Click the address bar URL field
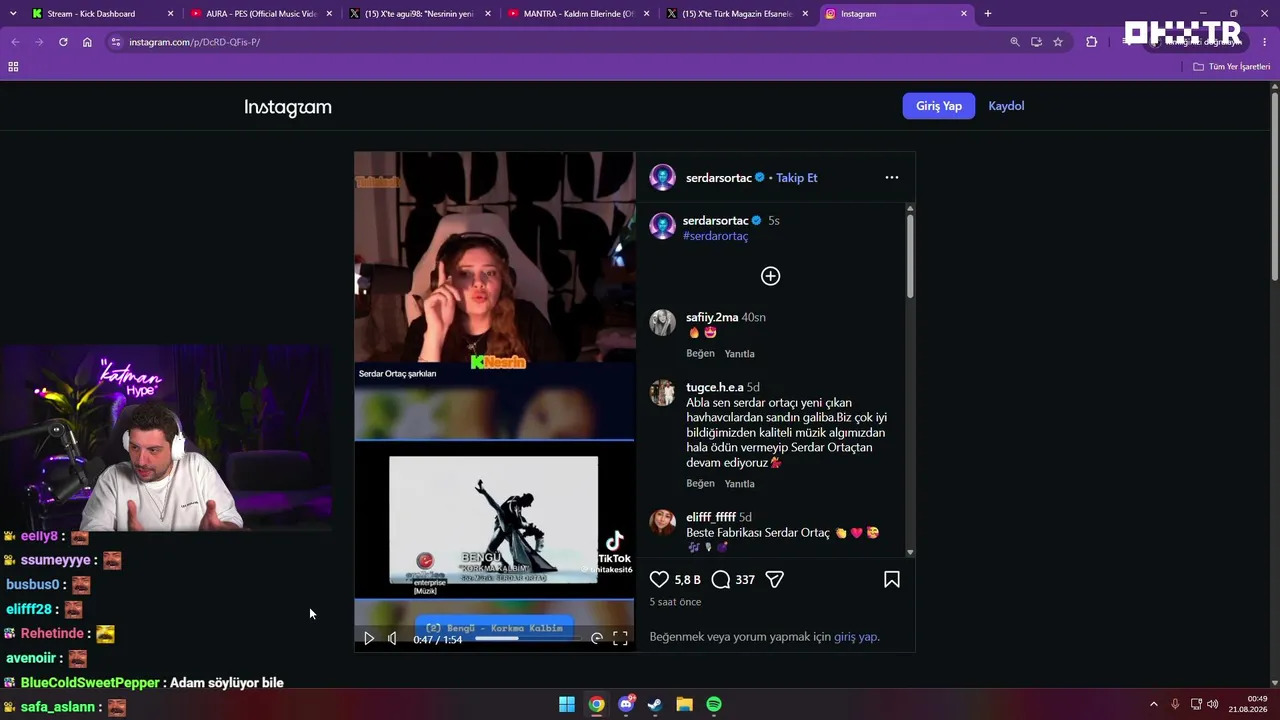The image size is (1280, 720). click(560, 42)
